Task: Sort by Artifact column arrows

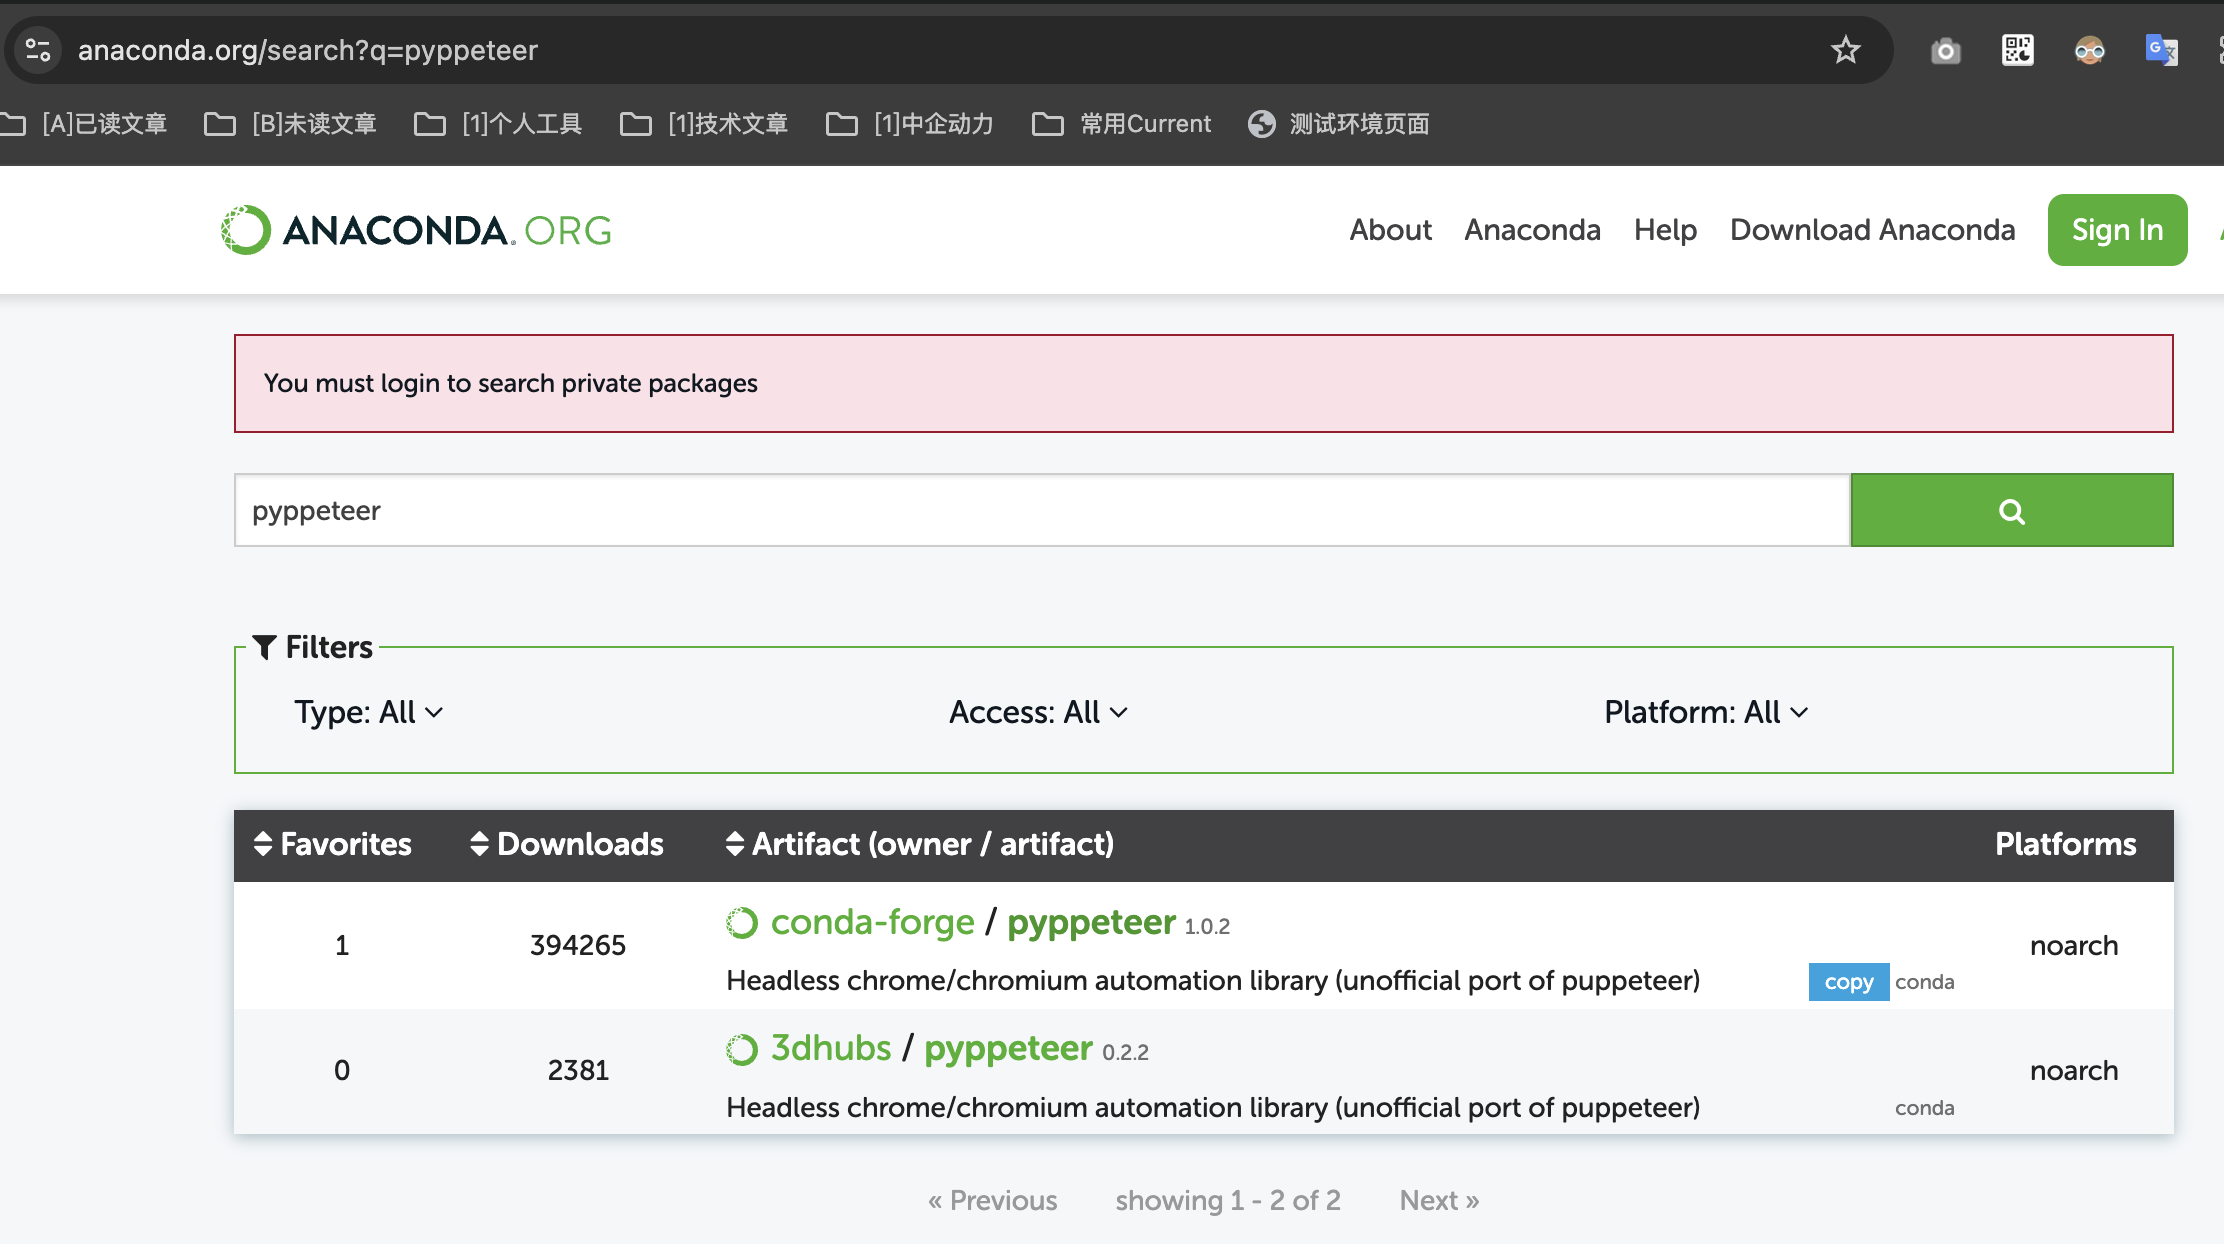Action: pos(735,844)
